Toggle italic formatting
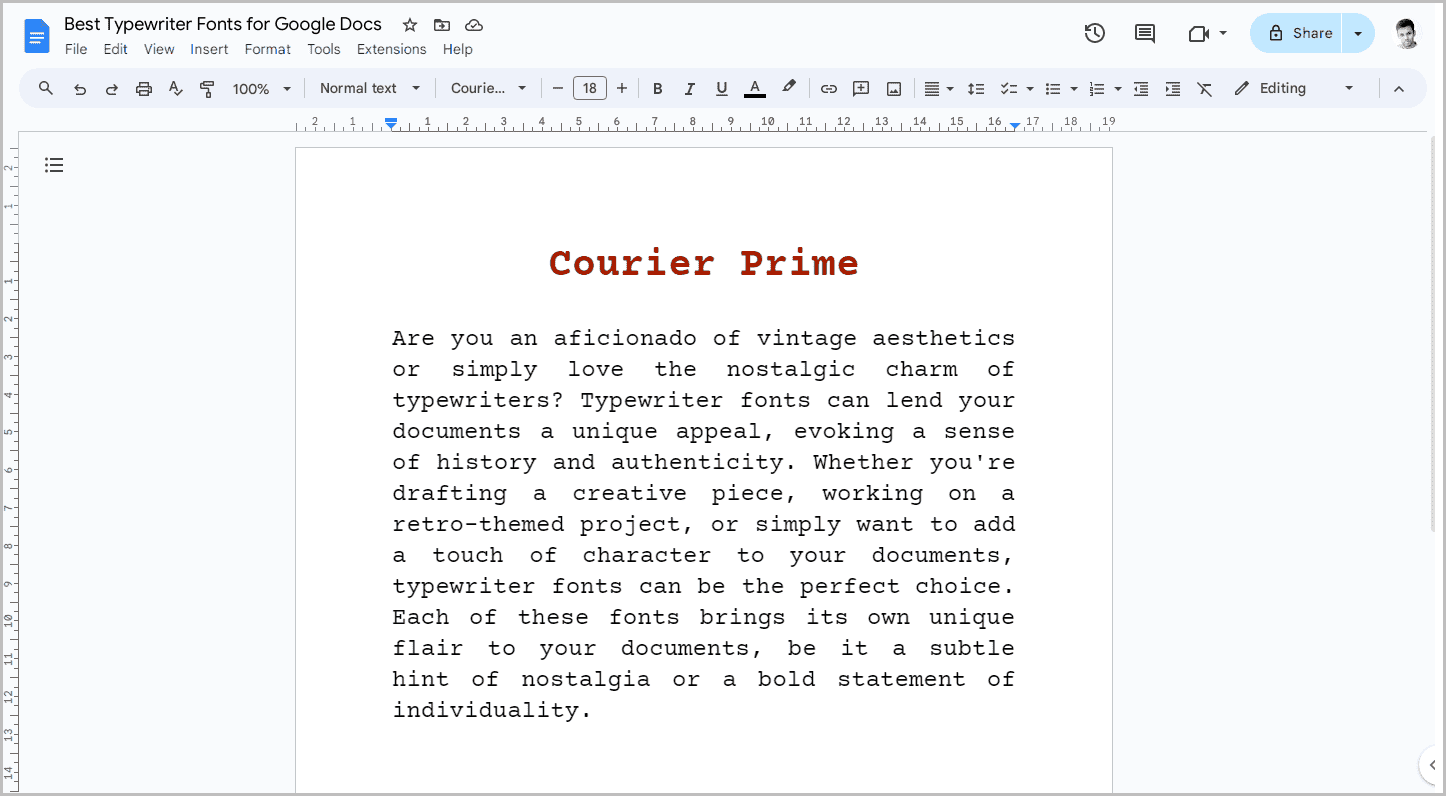This screenshot has width=1446, height=796. [x=690, y=89]
